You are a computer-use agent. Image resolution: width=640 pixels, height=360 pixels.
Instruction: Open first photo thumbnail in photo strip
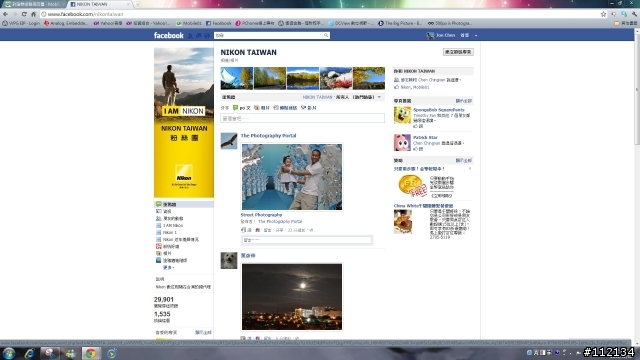pyautogui.click(x=237, y=78)
